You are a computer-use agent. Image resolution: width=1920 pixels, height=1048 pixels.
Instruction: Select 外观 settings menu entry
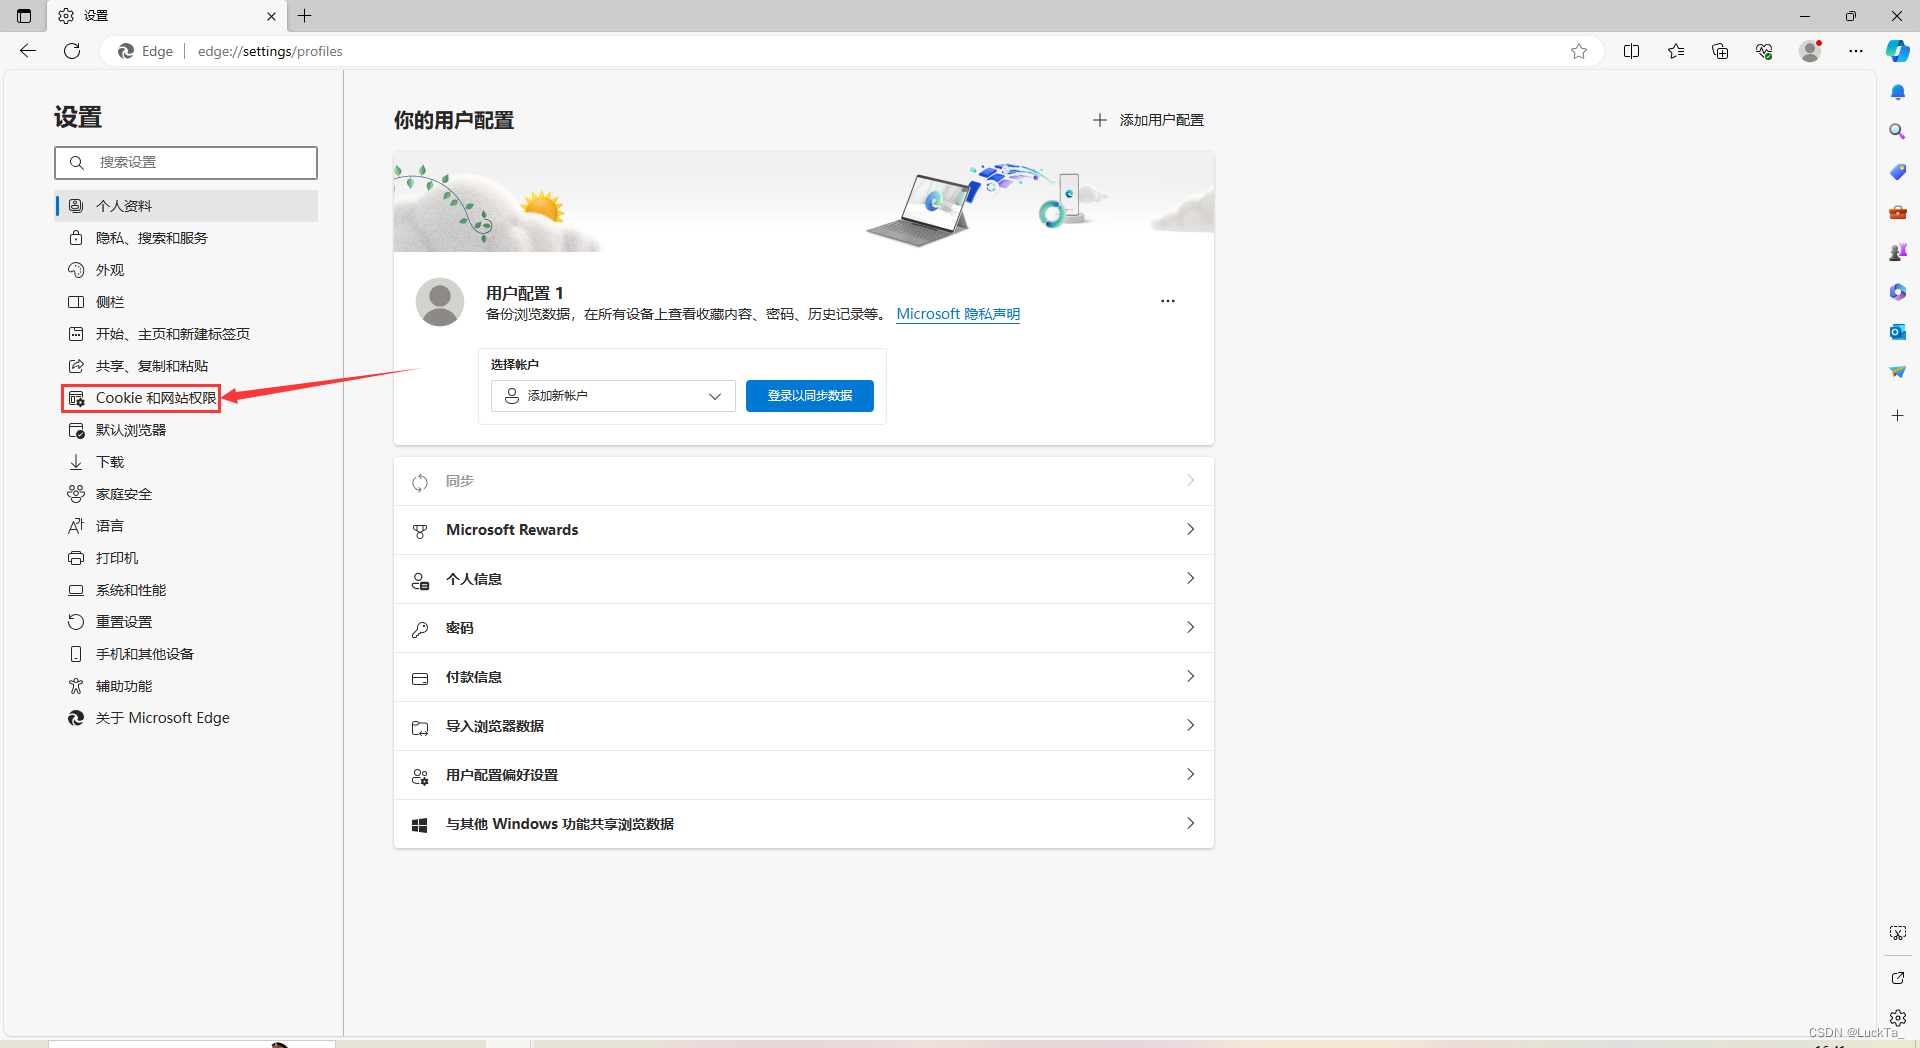109,269
